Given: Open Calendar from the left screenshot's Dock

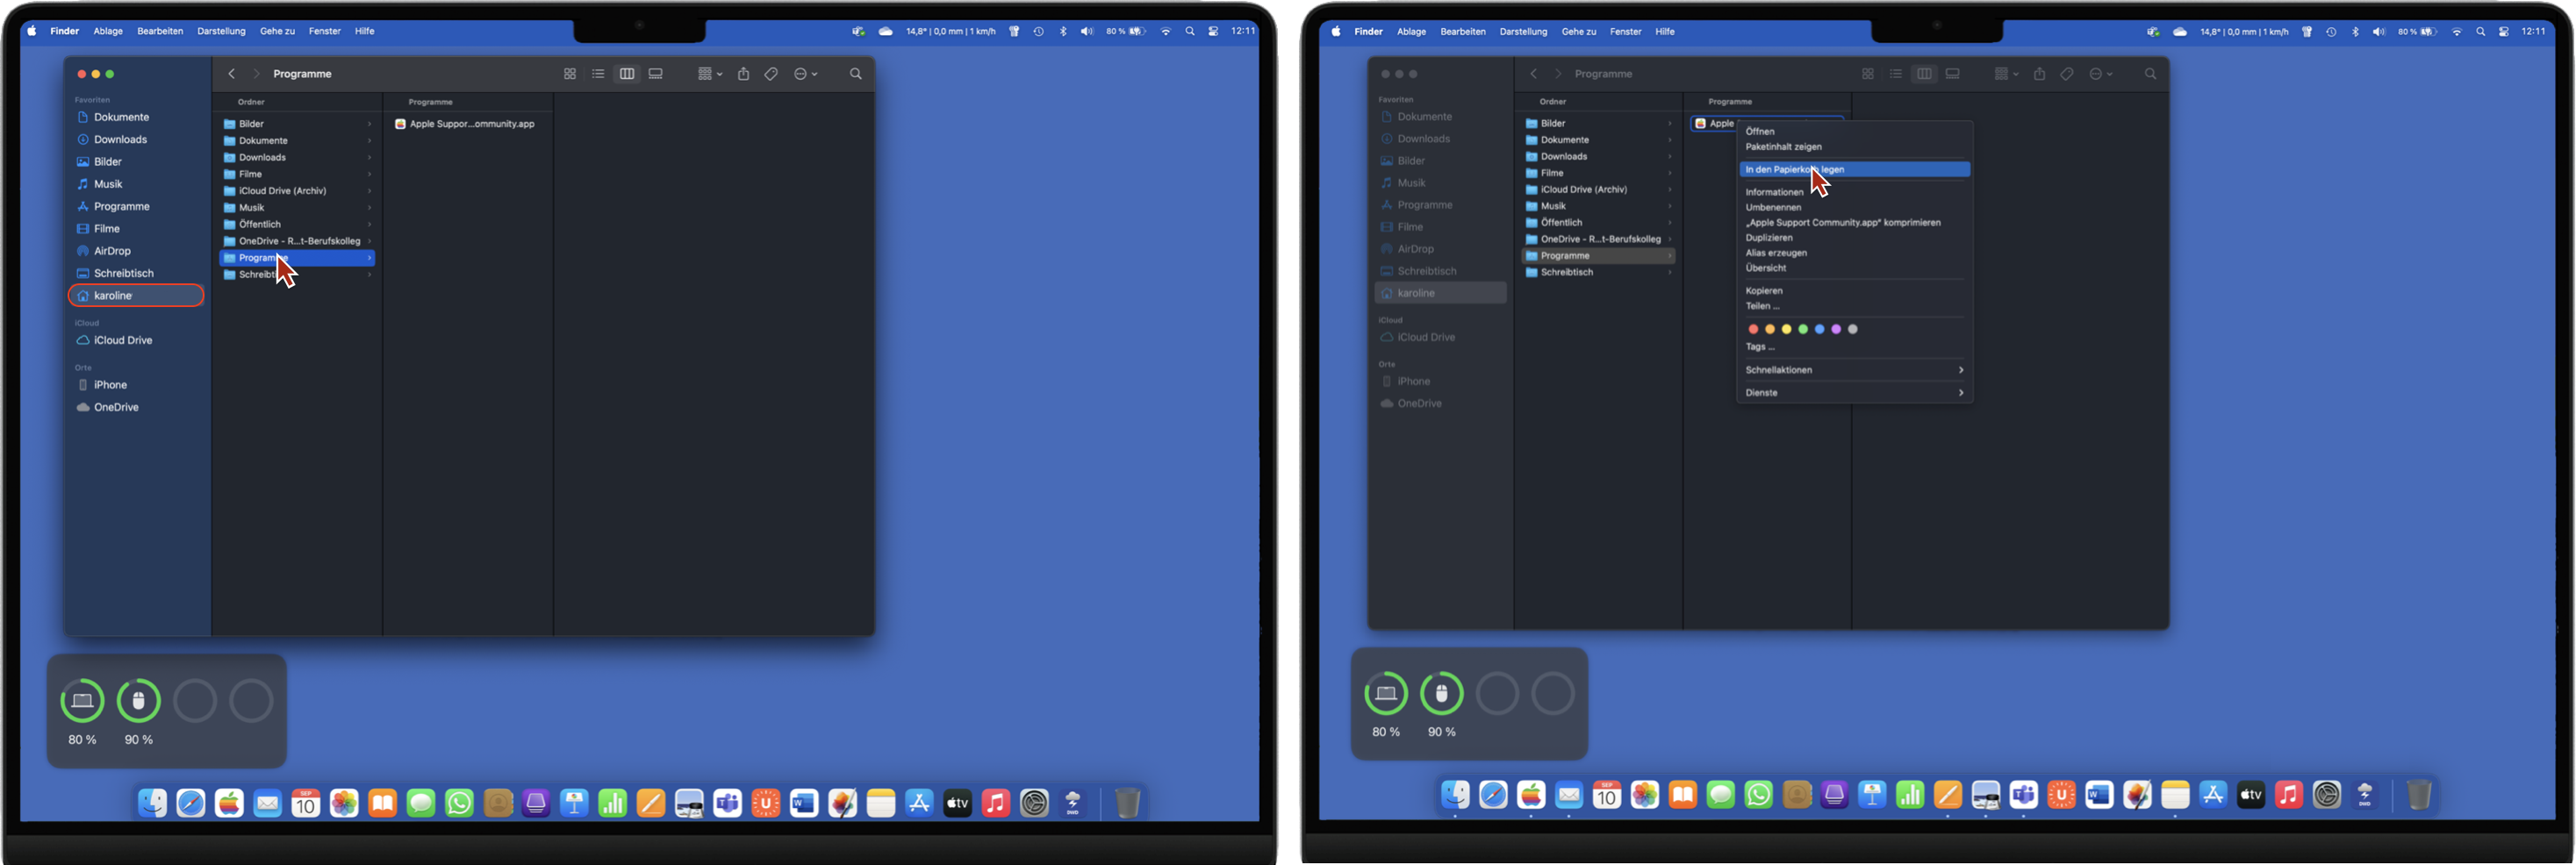Looking at the screenshot, I should [x=306, y=802].
